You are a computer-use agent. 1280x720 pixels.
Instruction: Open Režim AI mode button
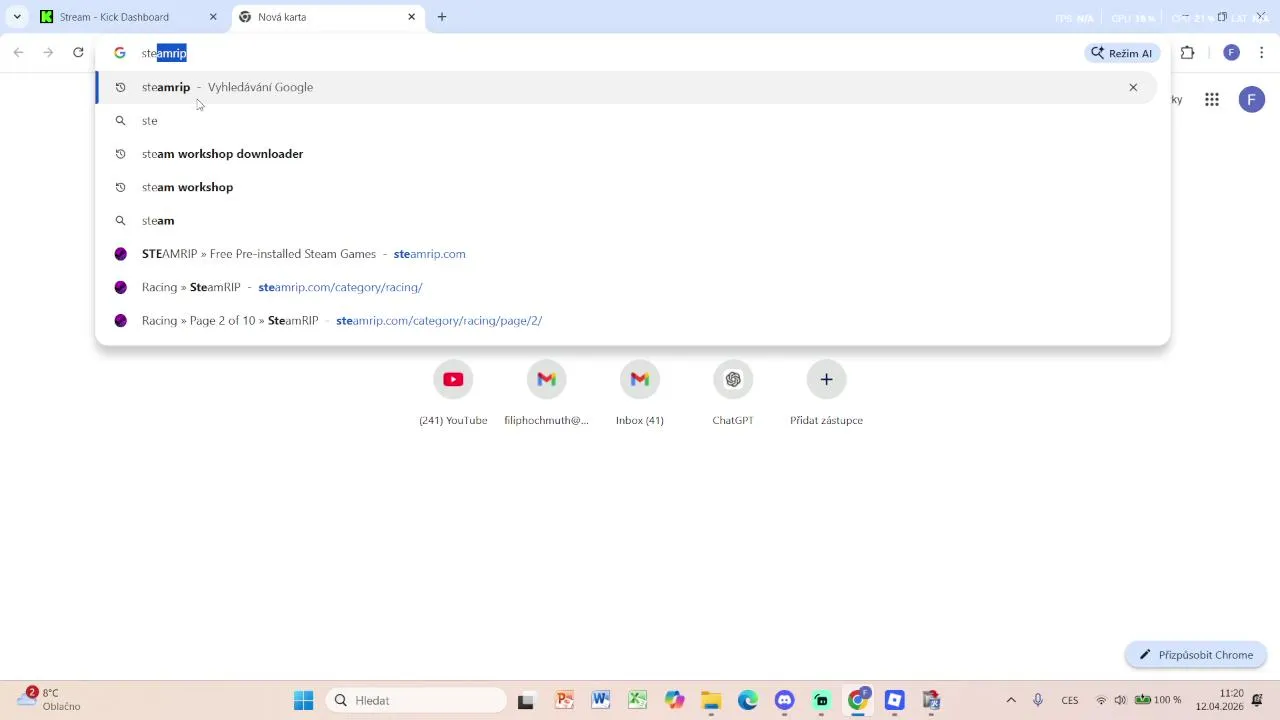pyautogui.click(x=1122, y=53)
